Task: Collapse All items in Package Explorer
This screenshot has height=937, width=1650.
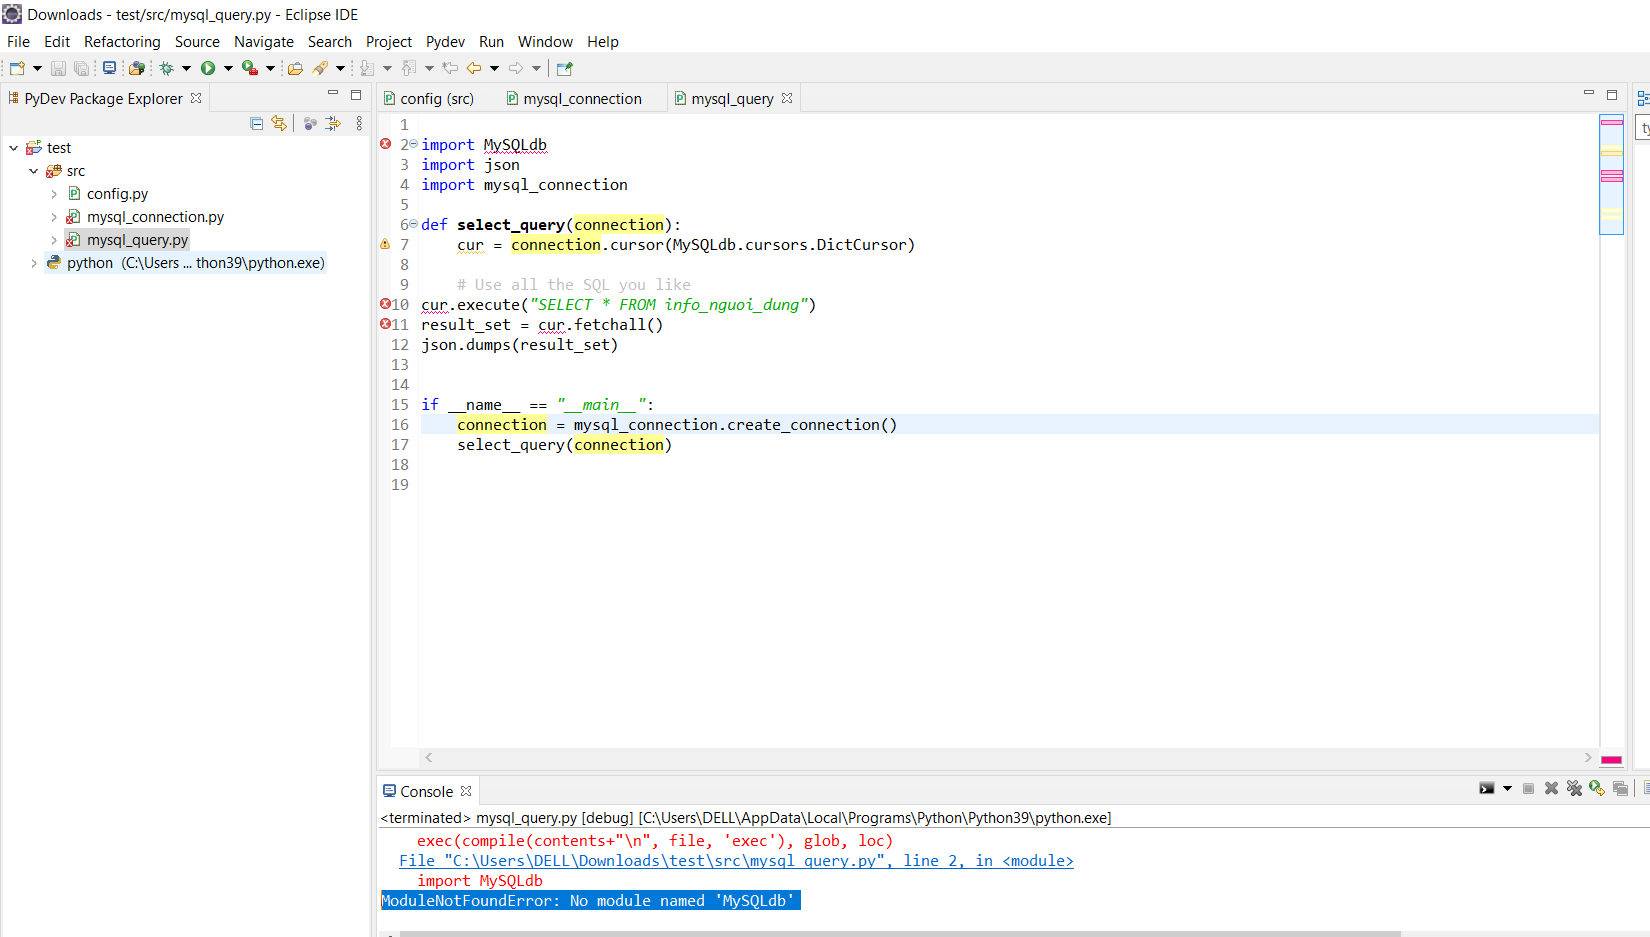Action: point(256,123)
